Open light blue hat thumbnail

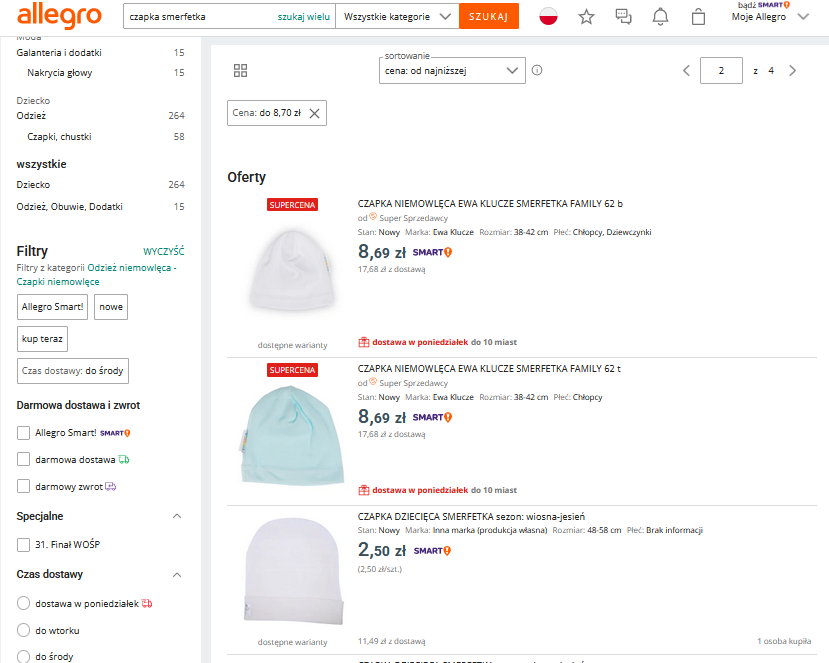(292, 435)
